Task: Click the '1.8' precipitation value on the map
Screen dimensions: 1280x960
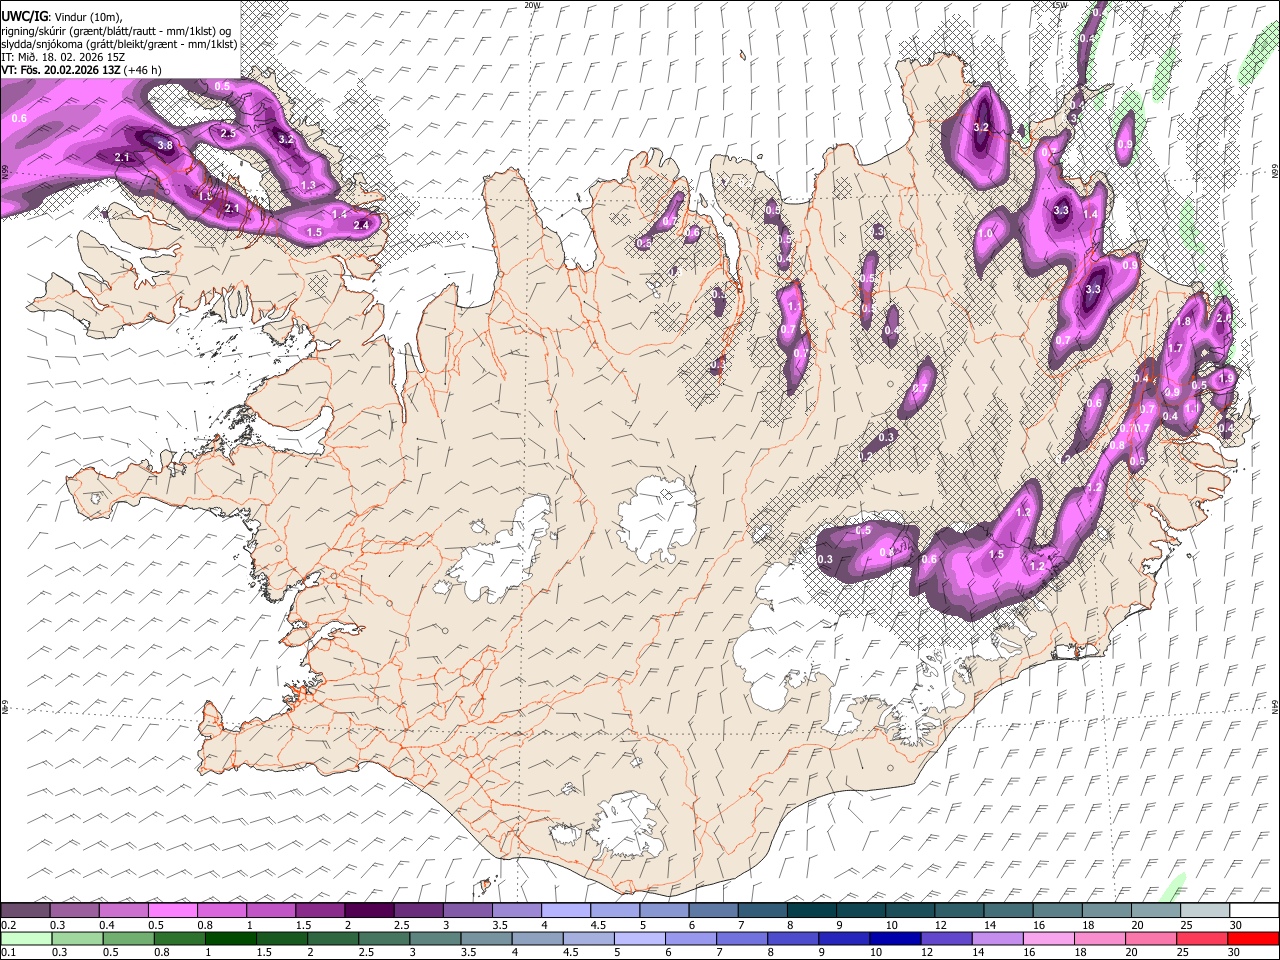Action: [x=1184, y=322]
